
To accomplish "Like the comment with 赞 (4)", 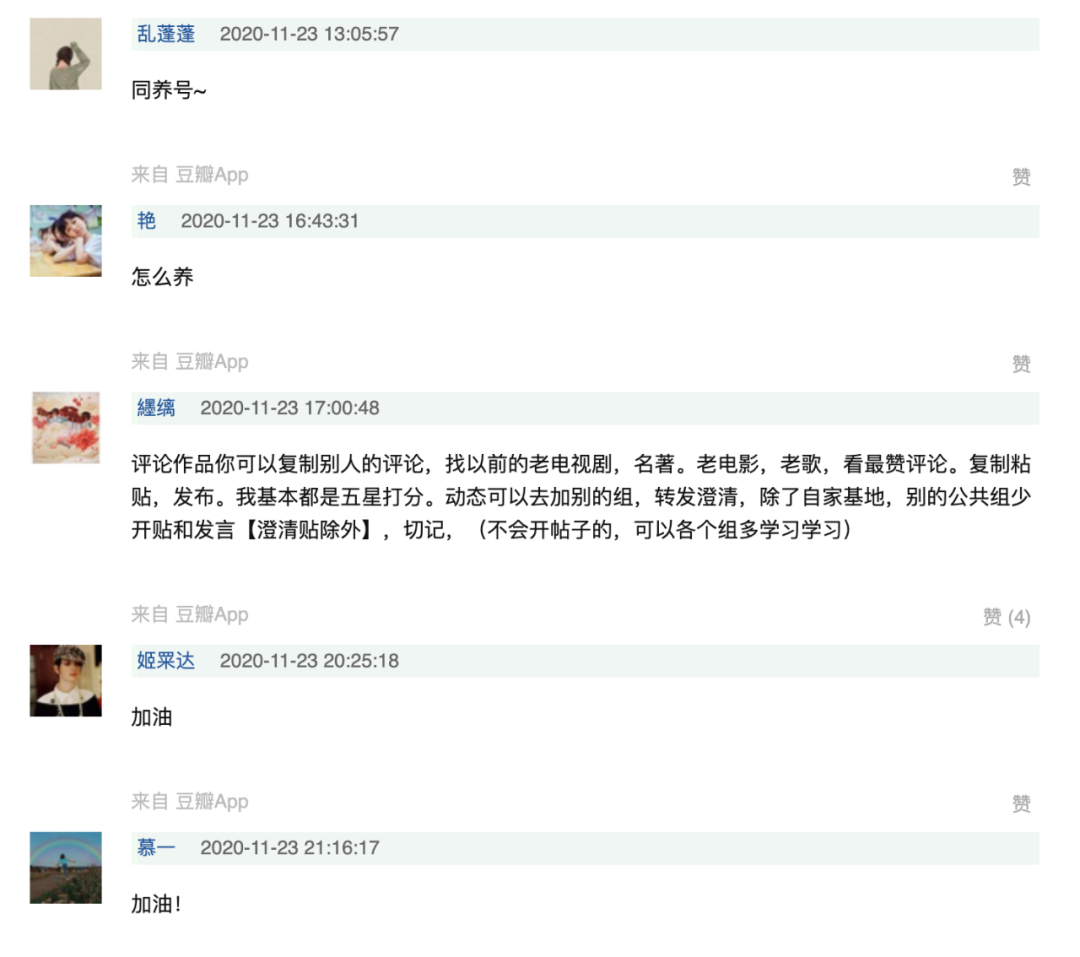I will (x=1006, y=617).
